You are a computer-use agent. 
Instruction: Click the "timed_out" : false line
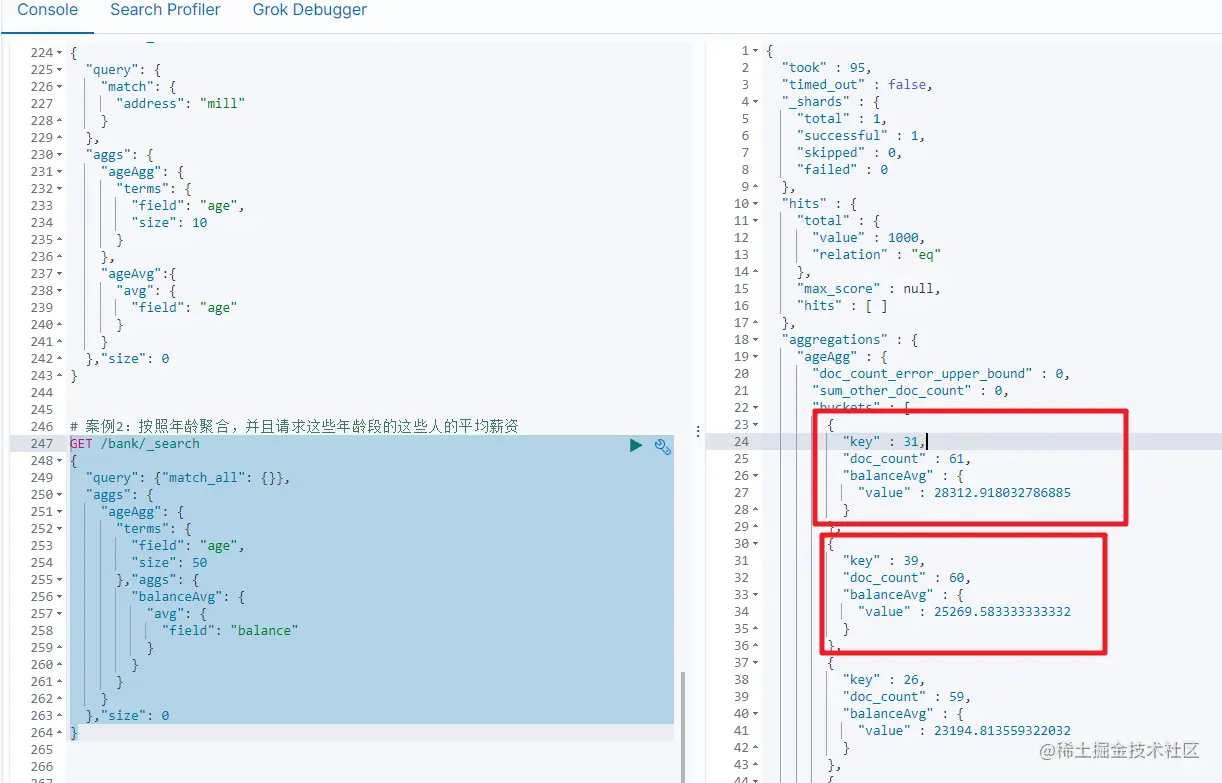coord(857,85)
